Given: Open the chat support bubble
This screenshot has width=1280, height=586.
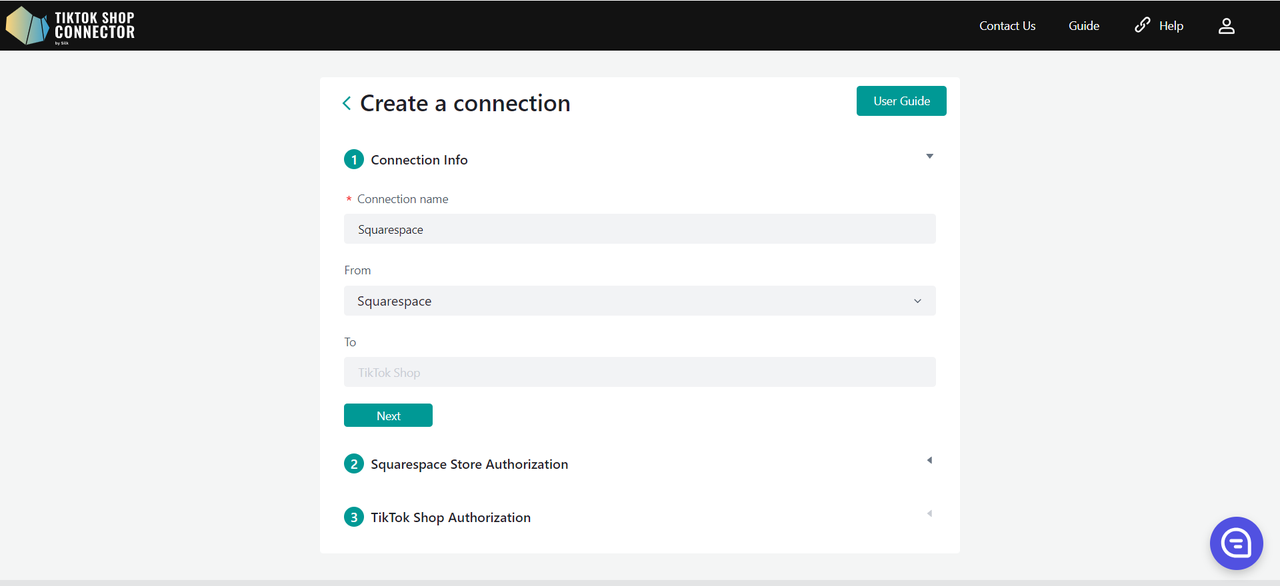Looking at the screenshot, I should [x=1237, y=543].
